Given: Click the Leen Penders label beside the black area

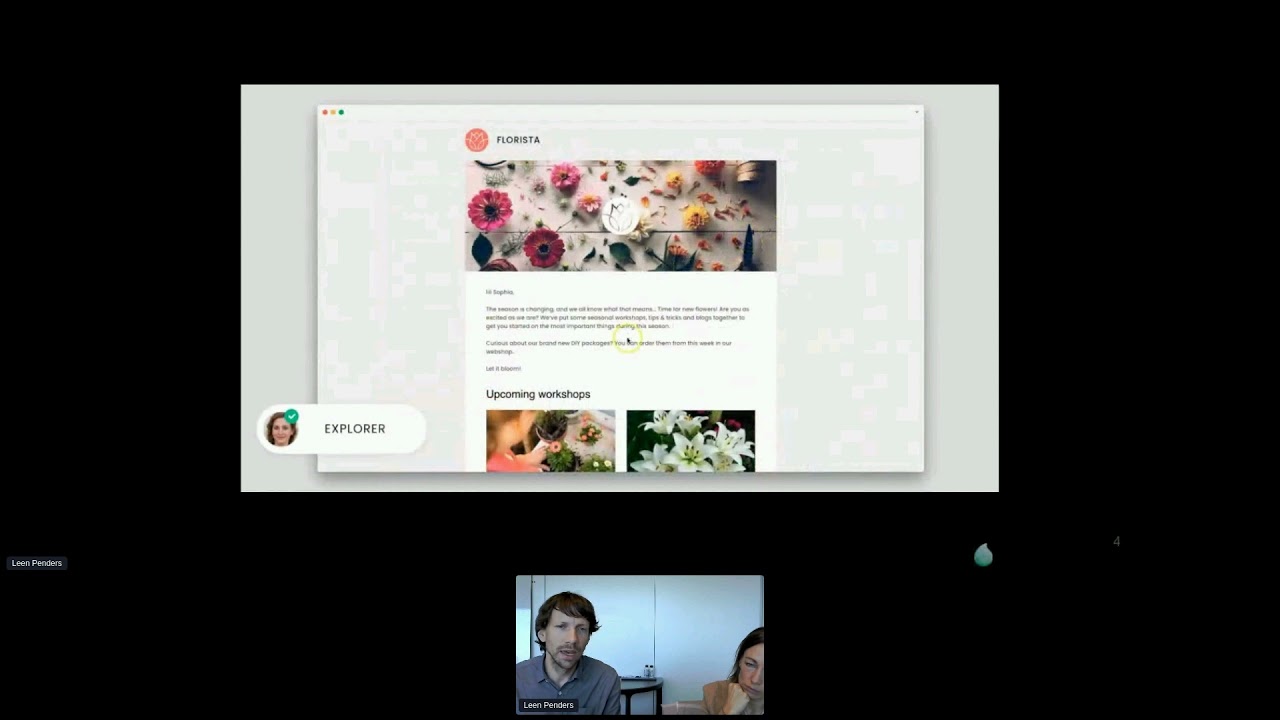Looking at the screenshot, I should click(x=37, y=563).
